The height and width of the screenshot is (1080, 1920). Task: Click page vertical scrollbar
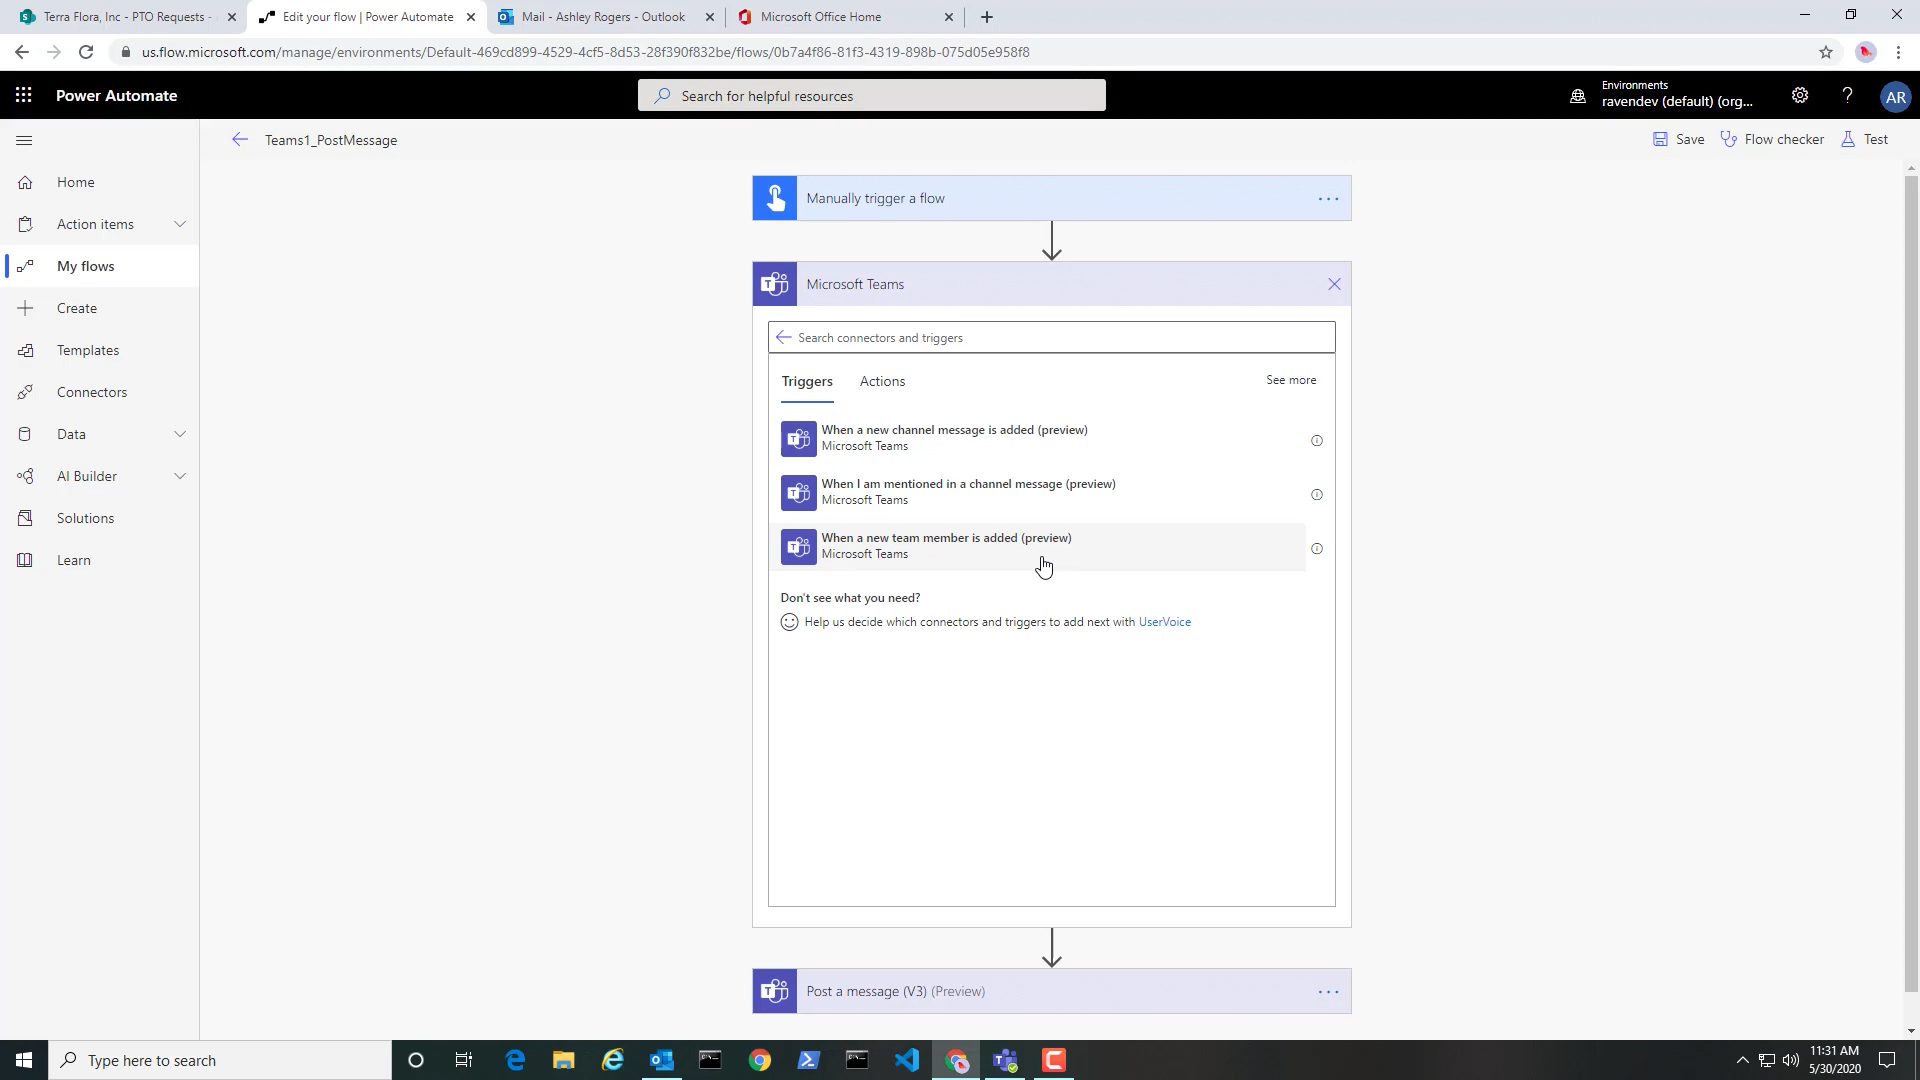[x=1911, y=584]
